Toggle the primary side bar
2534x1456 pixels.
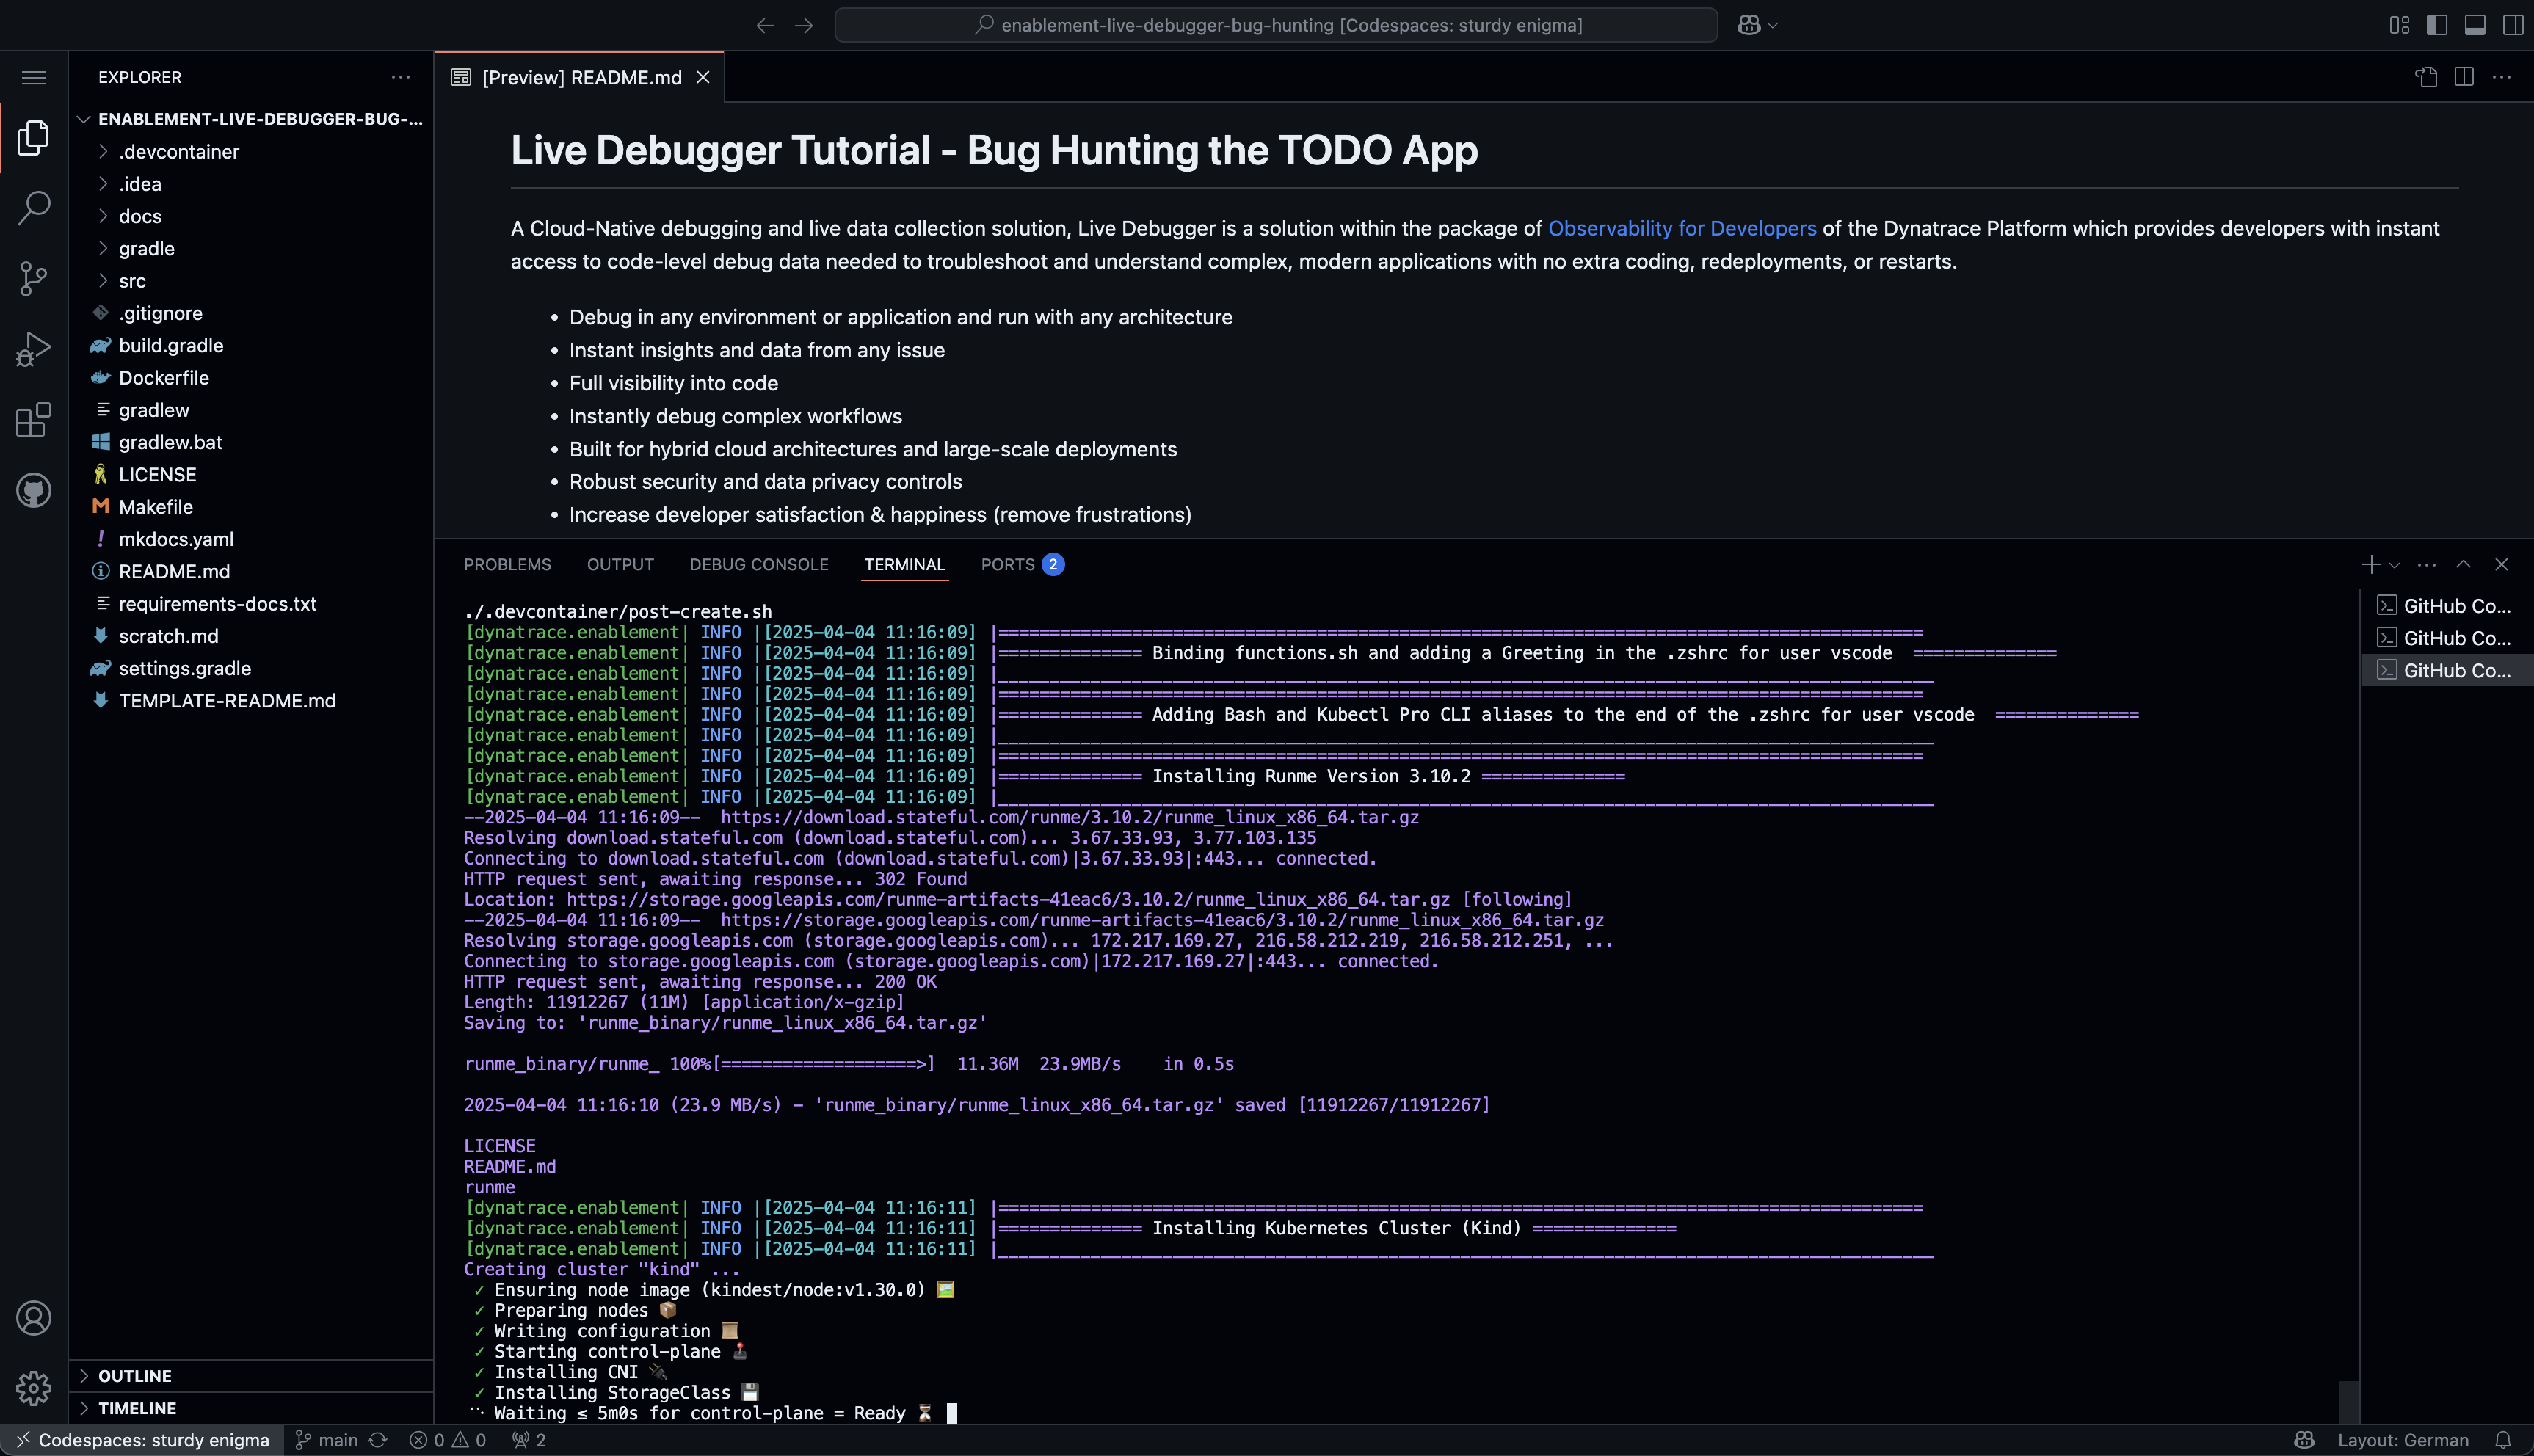[2437, 25]
